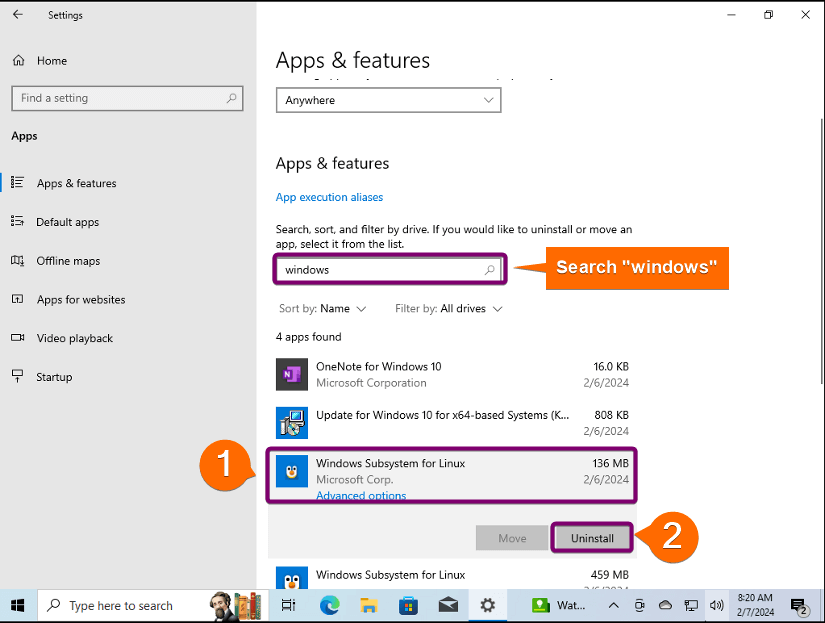Restore down the Settings window
825x623 pixels.
click(x=768, y=15)
